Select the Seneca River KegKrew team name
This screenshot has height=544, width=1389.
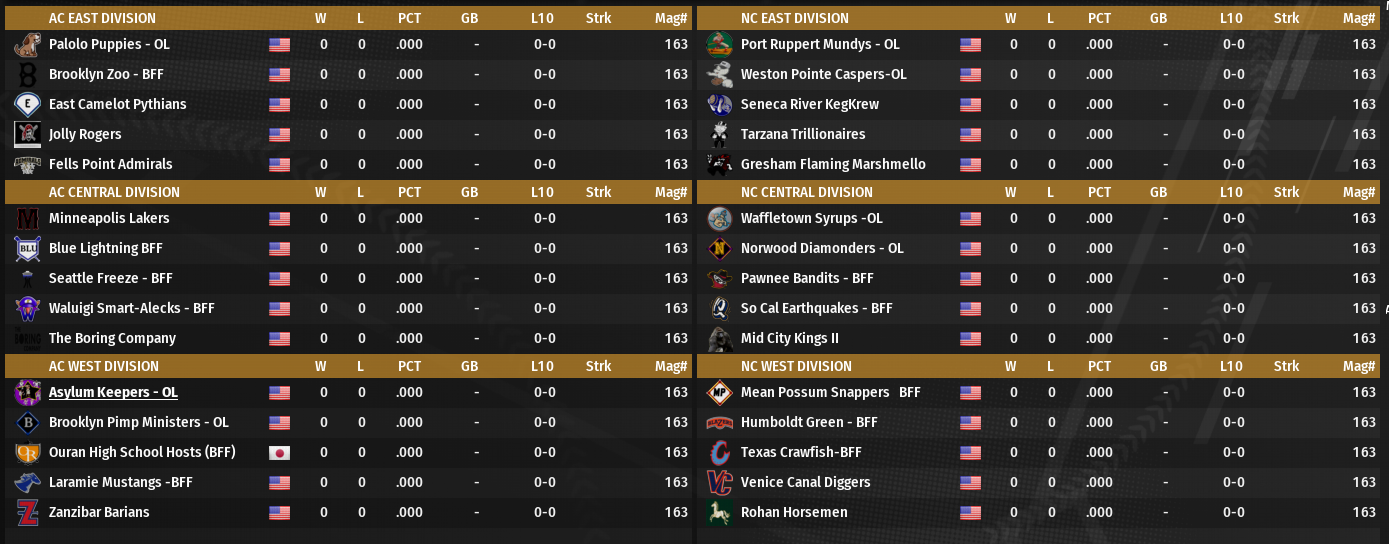tap(810, 104)
